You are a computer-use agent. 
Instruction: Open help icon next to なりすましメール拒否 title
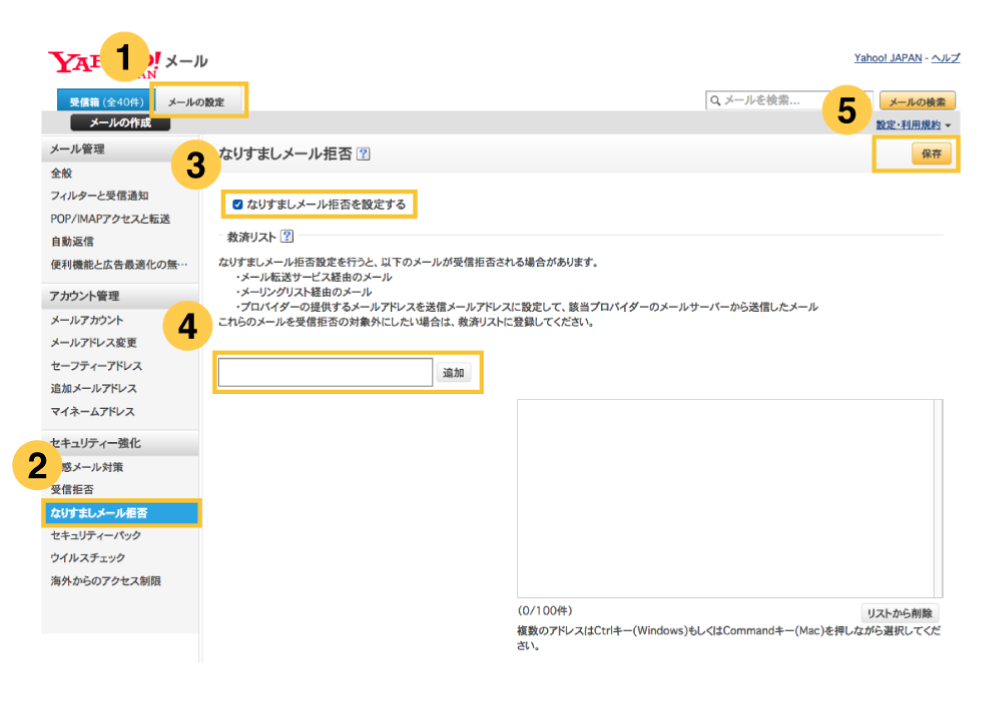(363, 153)
